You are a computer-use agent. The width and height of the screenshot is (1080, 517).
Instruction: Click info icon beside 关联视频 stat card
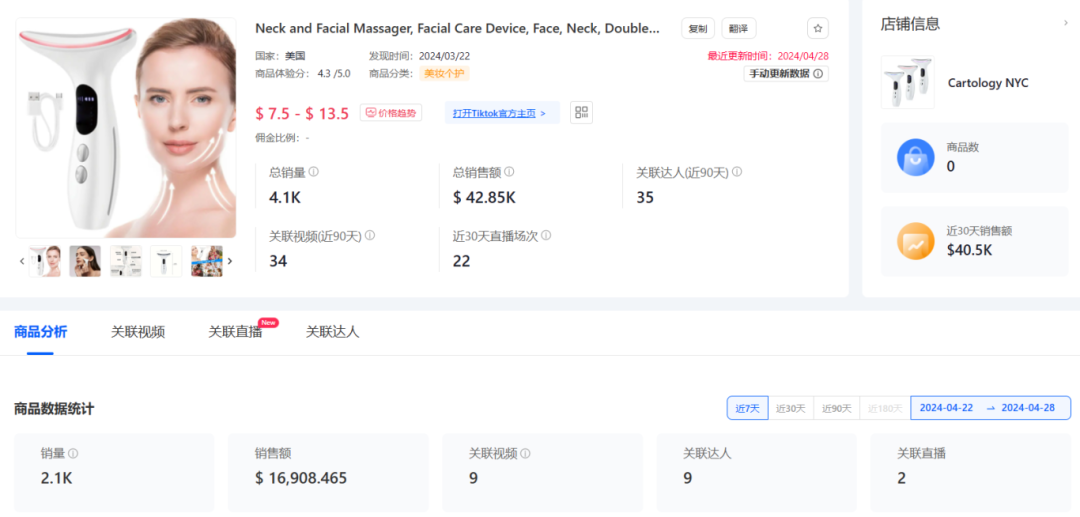tap(526, 454)
